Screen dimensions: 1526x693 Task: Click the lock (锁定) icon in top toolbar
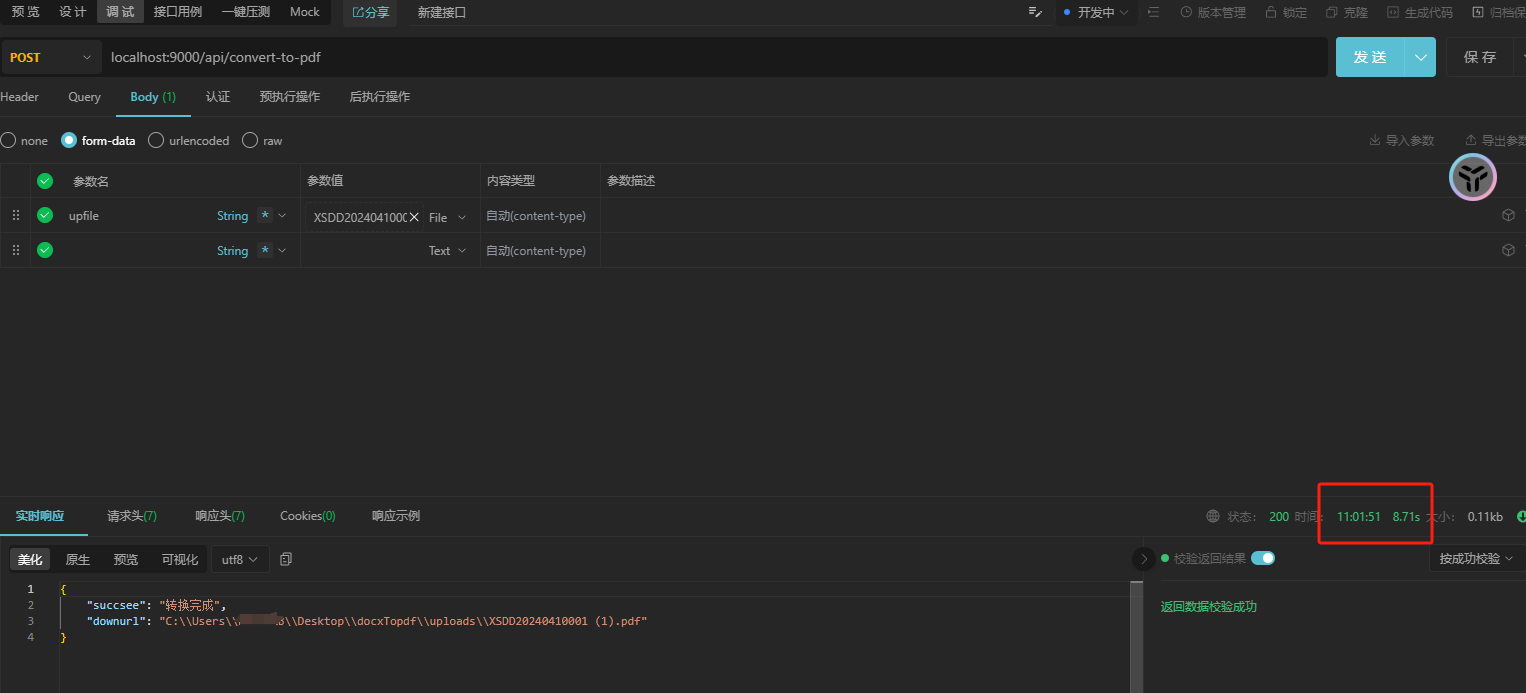click(1271, 13)
